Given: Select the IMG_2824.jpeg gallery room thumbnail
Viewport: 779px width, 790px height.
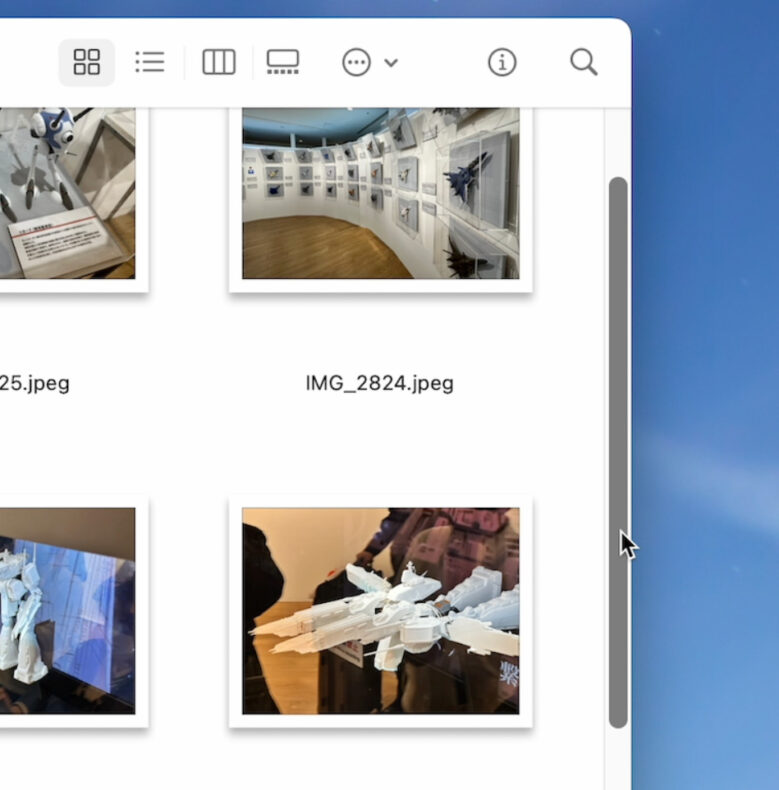Looking at the screenshot, I should (x=380, y=193).
